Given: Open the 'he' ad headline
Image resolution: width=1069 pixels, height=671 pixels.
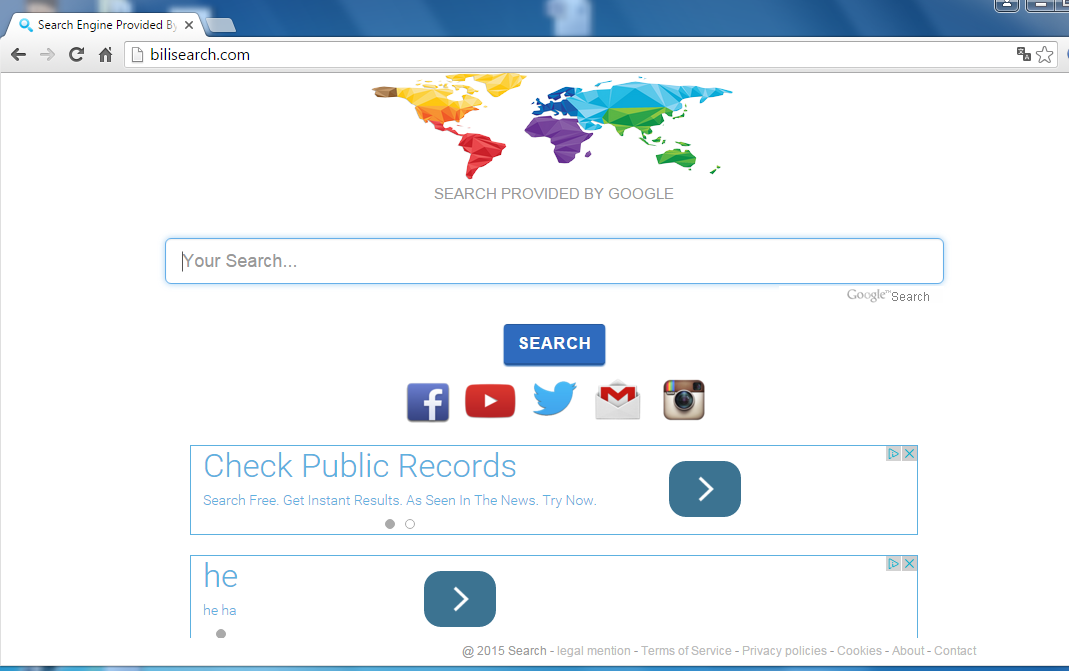Looking at the screenshot, I should tap(221, 576).
